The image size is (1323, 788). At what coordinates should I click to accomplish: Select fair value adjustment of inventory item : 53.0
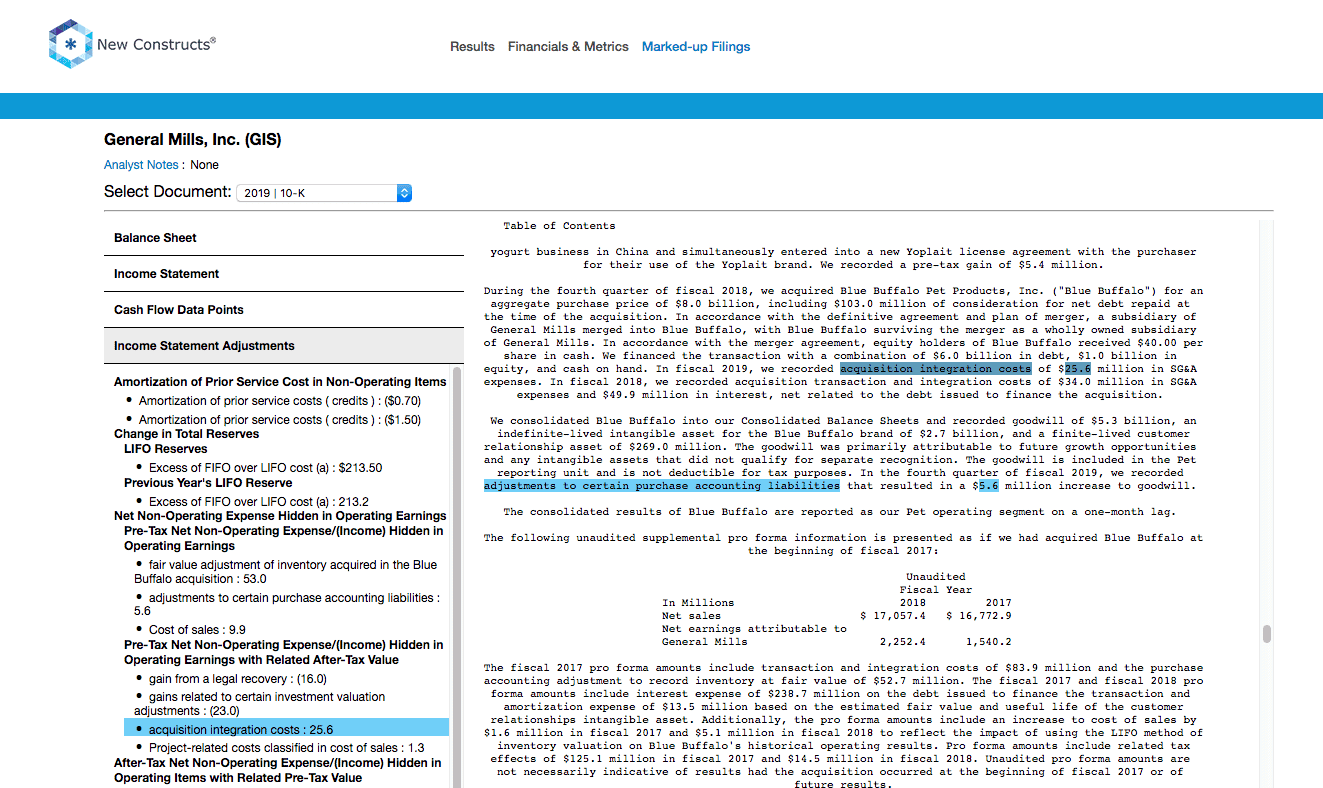coord(286,572)
